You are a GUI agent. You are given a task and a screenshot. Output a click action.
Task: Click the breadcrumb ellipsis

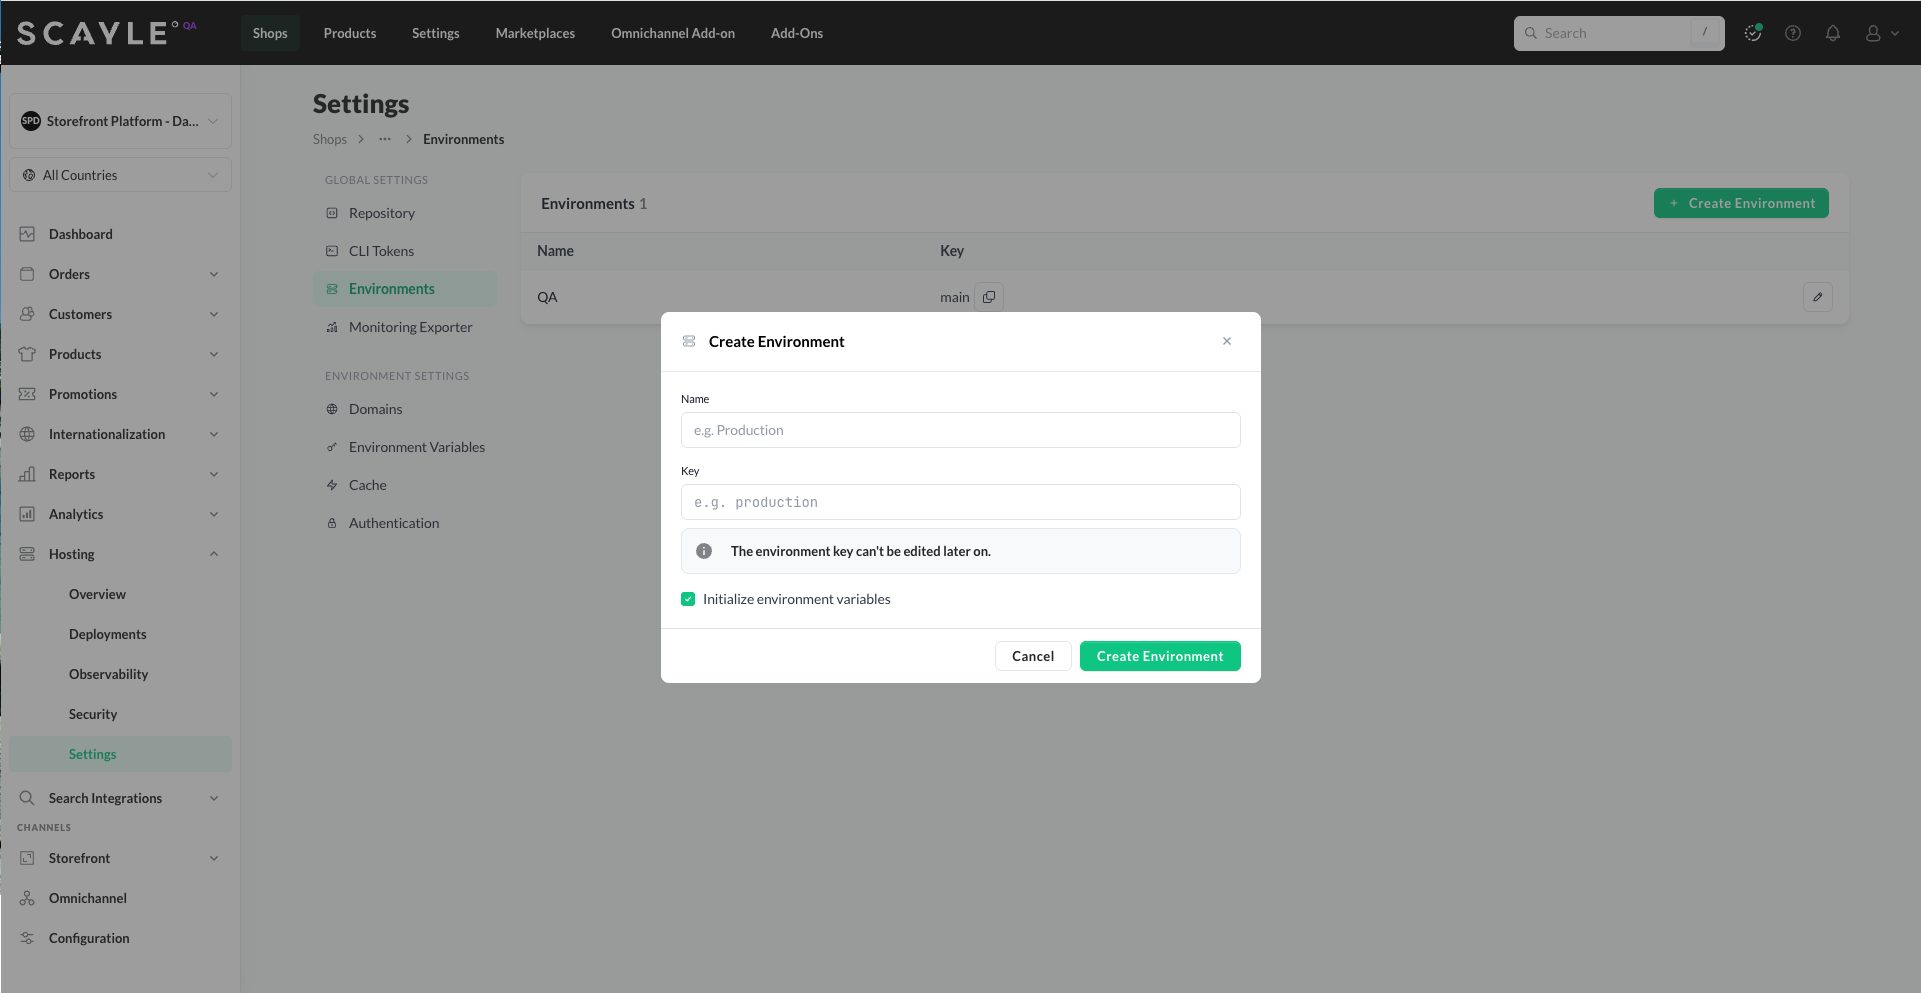click(x=385, y=139)
